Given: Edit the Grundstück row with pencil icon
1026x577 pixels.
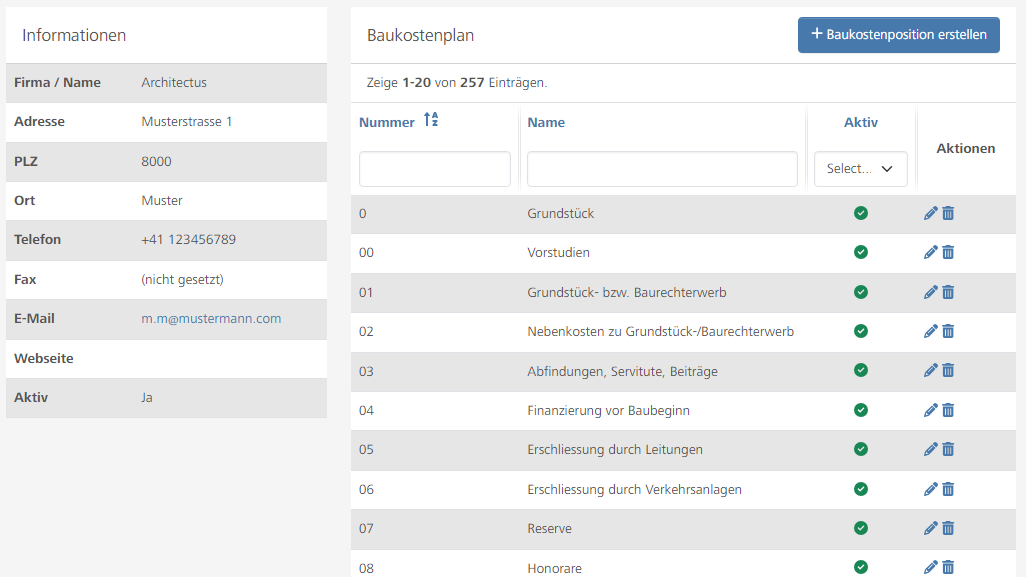Looking at the screenshot, I should click(x=930, y=213).
